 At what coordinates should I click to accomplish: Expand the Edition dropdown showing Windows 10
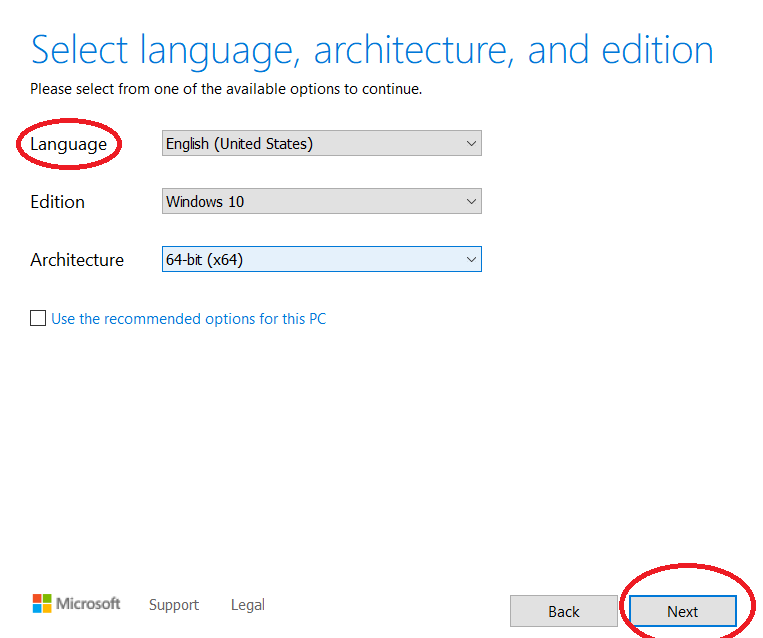coord(310,202)
